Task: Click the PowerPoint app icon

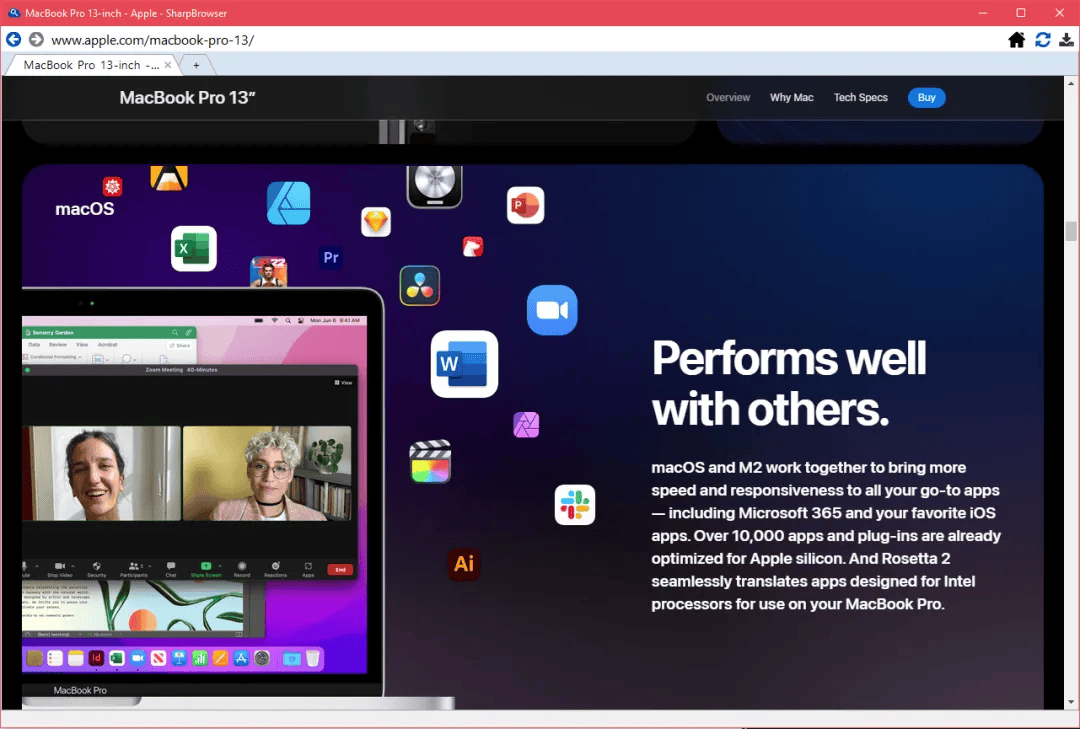Action: pyautogui.click(x=525, y=206)
